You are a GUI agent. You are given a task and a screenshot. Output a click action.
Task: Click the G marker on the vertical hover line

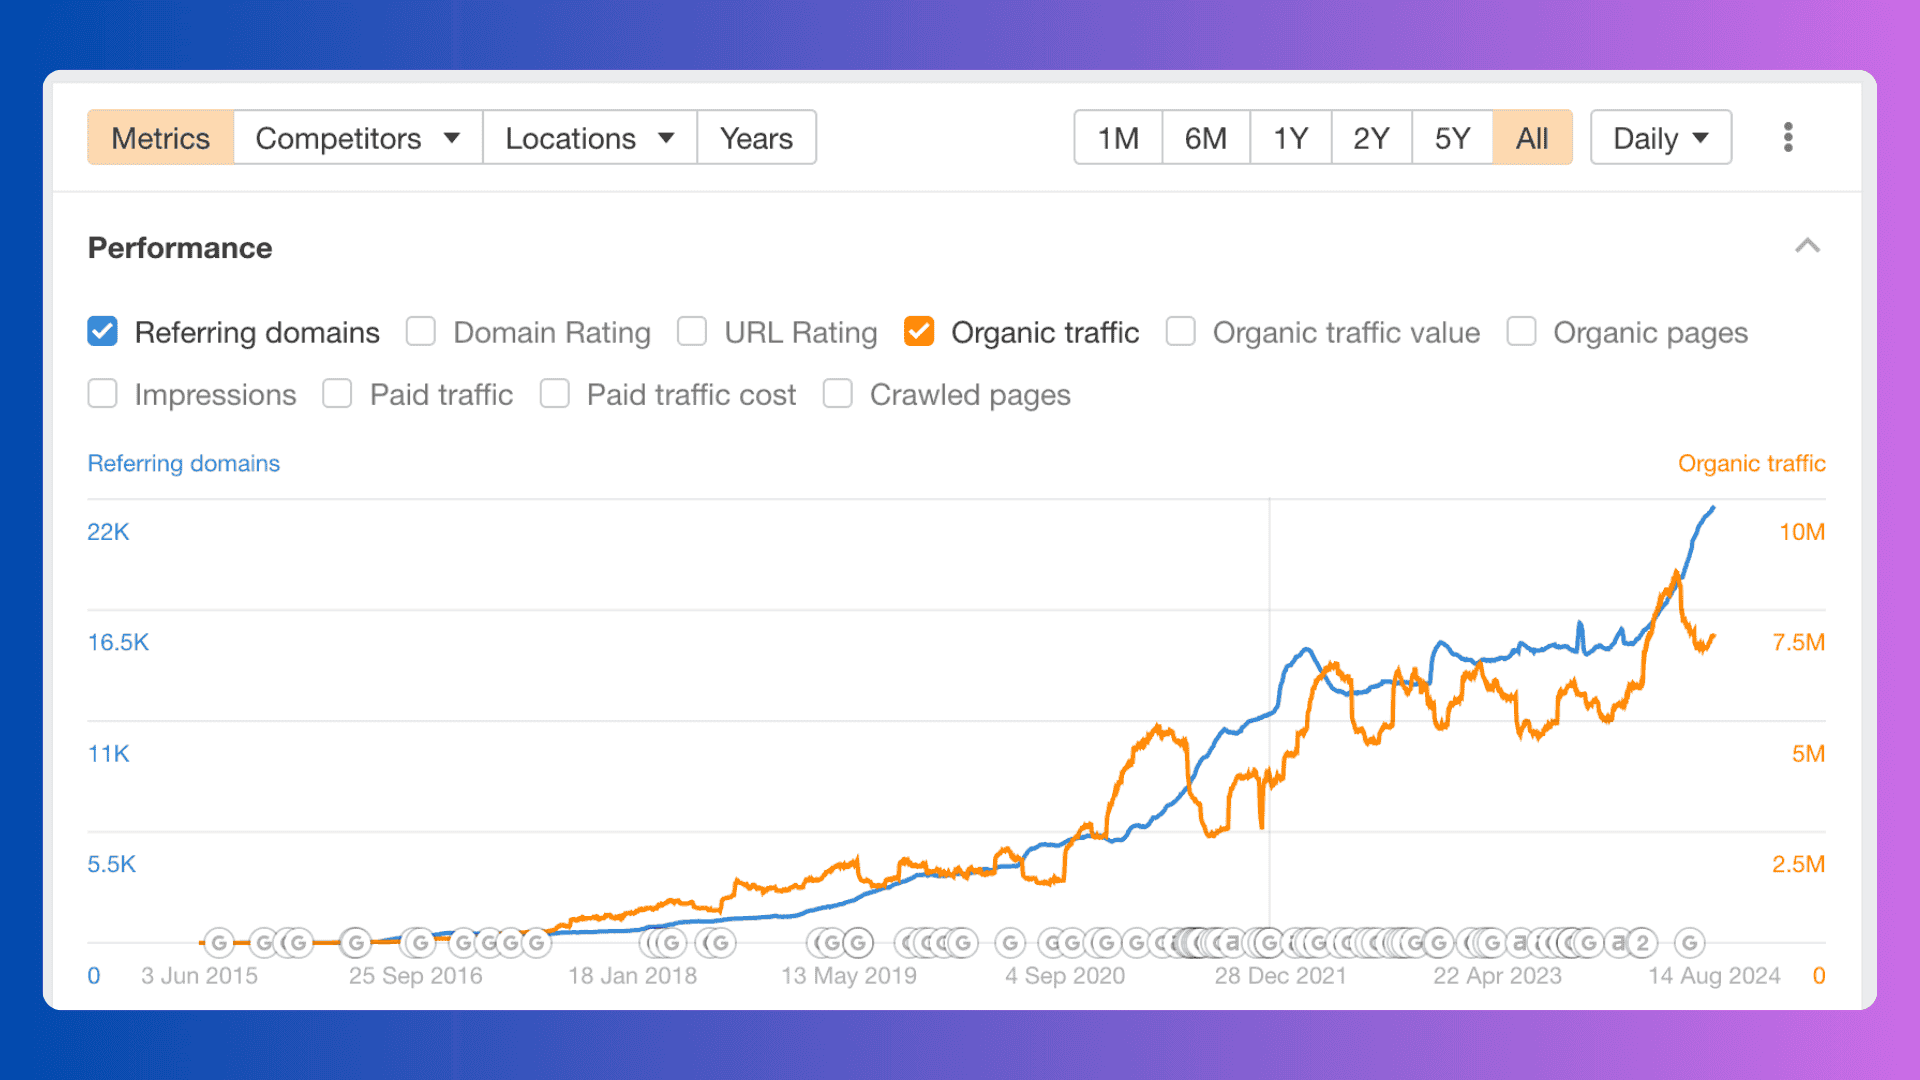point(1269,943)
